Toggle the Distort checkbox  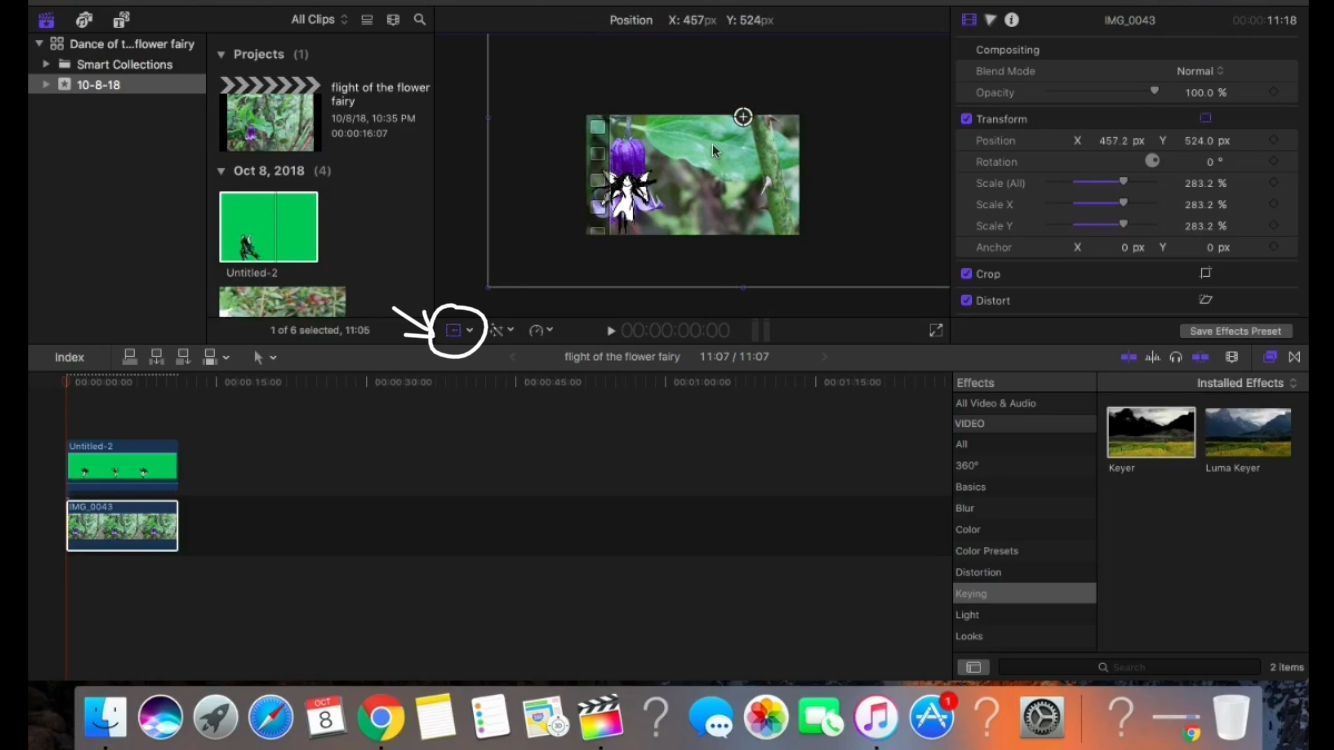click(x=966, y=300)
